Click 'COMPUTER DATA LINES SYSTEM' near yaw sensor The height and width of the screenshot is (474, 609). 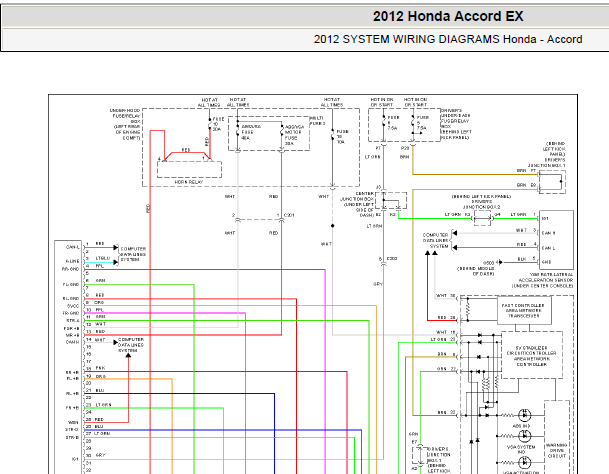(x=436, y=240)
